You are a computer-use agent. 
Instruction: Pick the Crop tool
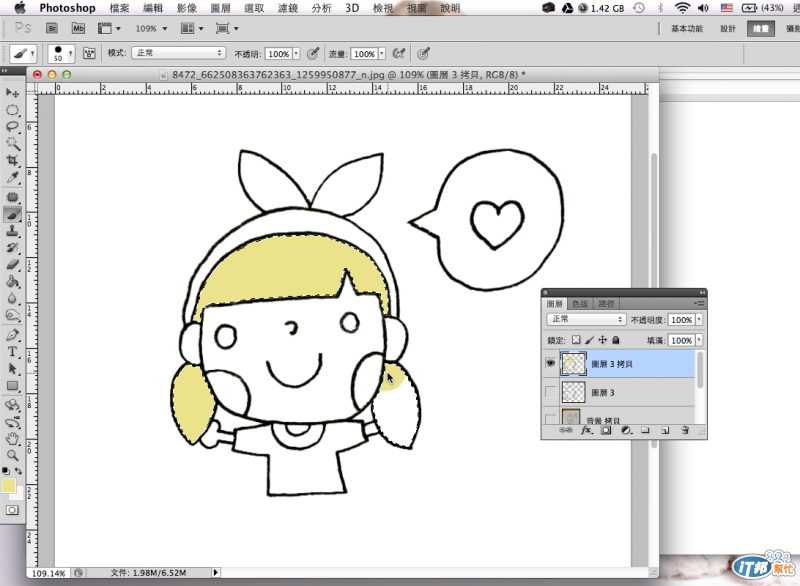coord(13,161)
